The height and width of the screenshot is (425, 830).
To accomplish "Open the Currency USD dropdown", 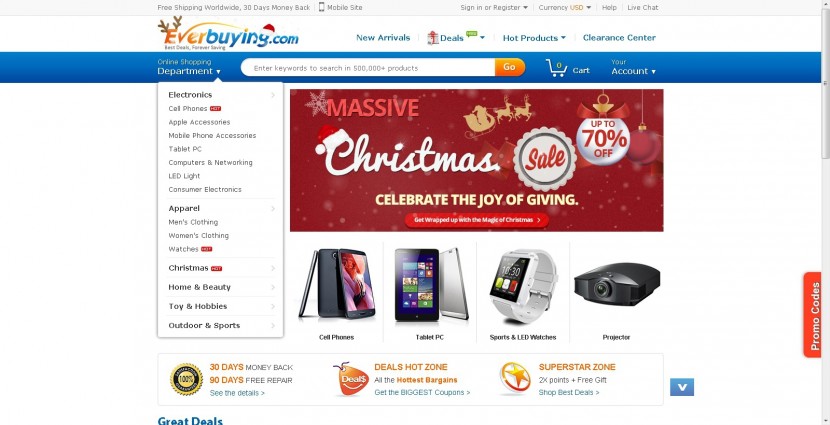I will 565,7.
